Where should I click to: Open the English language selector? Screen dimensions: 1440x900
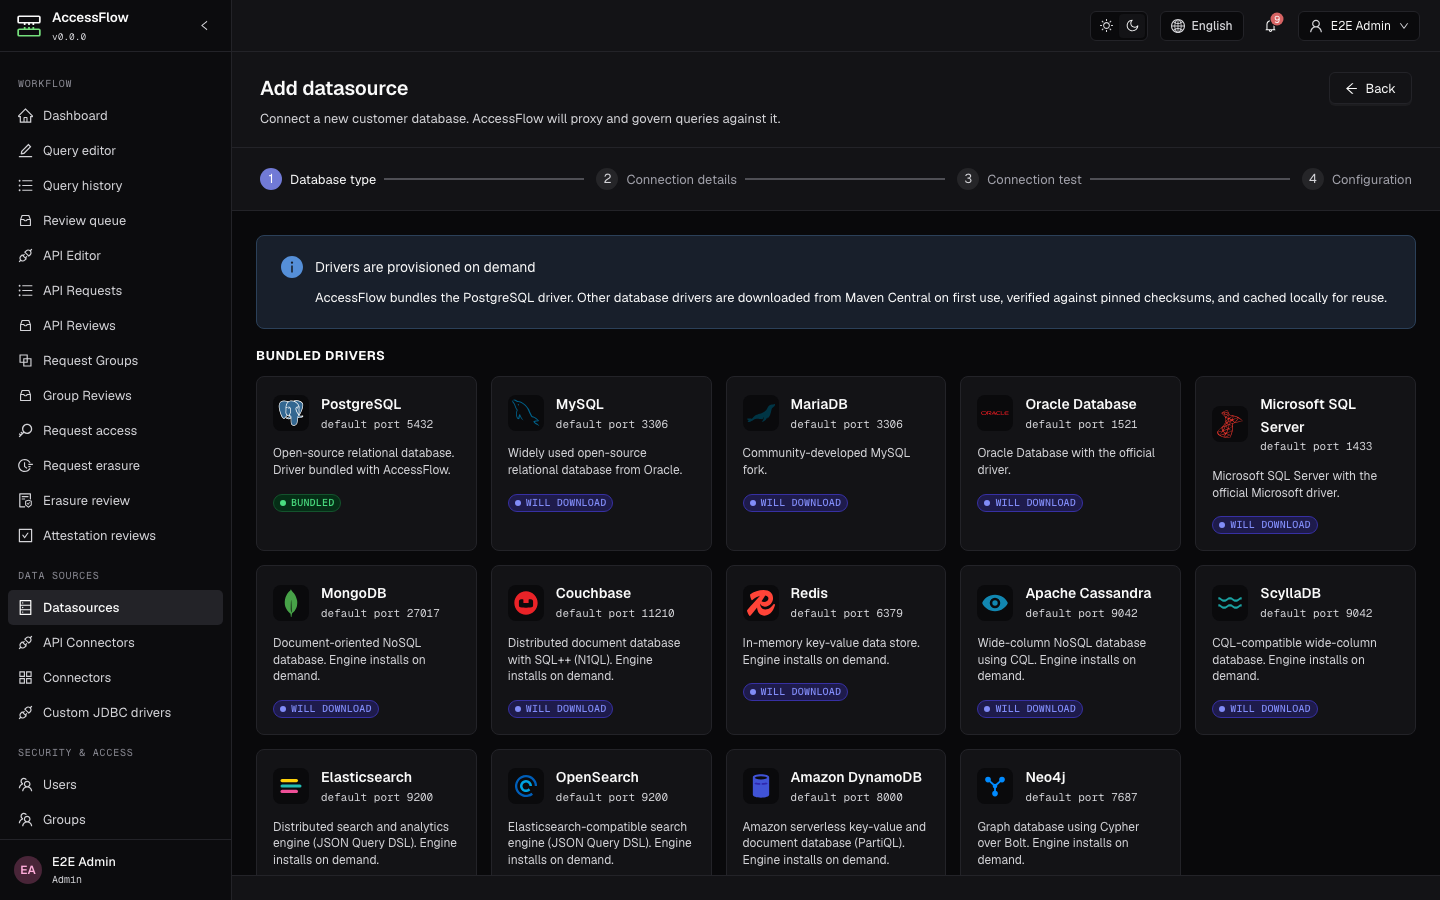tap(1201, 26)
